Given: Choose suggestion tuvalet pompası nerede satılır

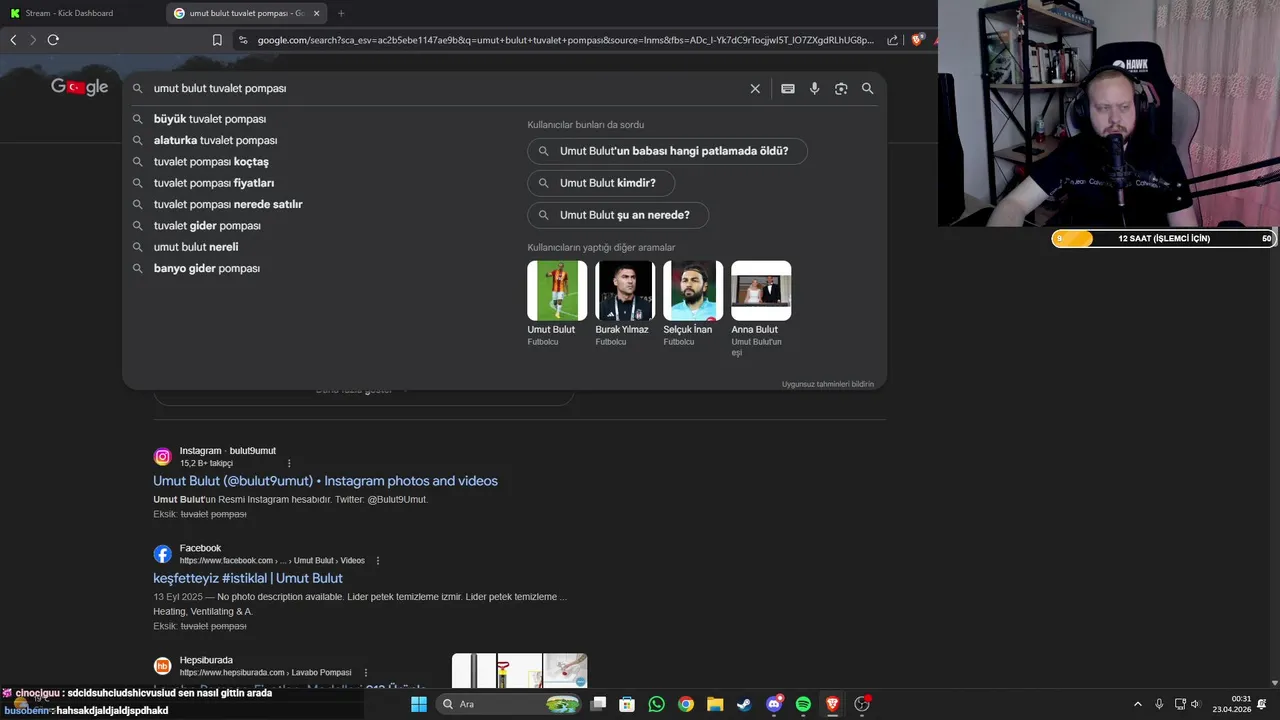Looking at the screenshot, I should (228, 204).
